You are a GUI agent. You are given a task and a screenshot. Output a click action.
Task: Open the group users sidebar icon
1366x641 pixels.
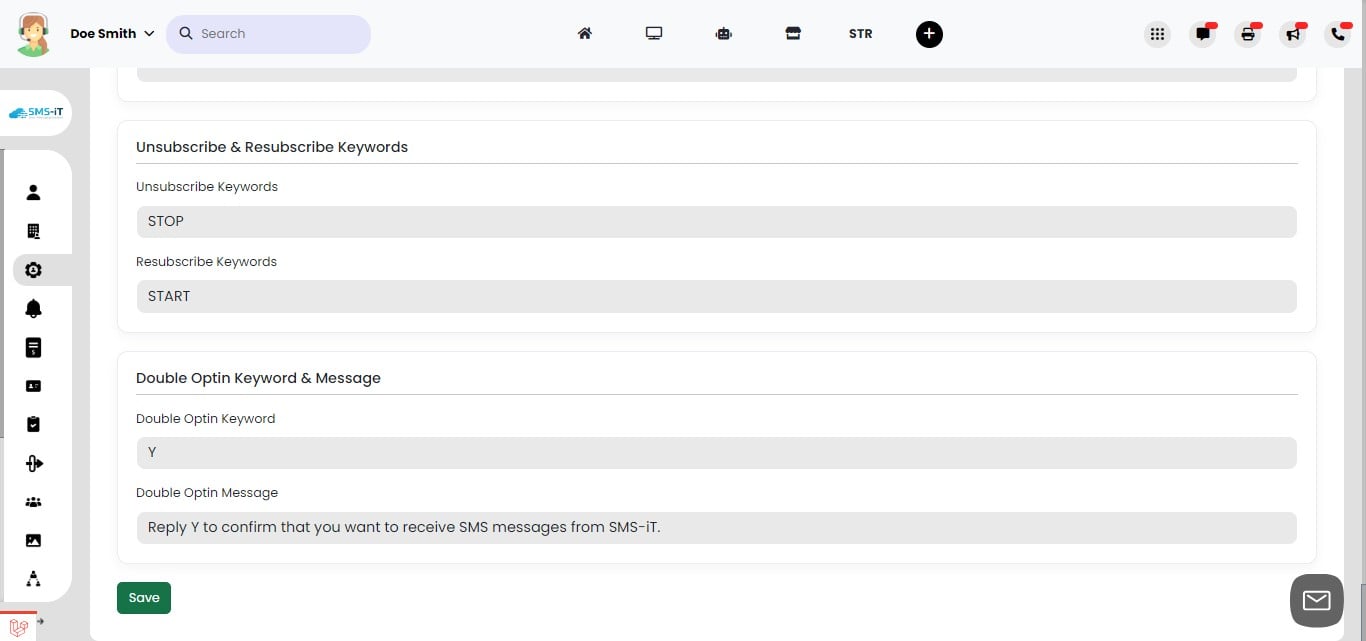click(33, 502)
